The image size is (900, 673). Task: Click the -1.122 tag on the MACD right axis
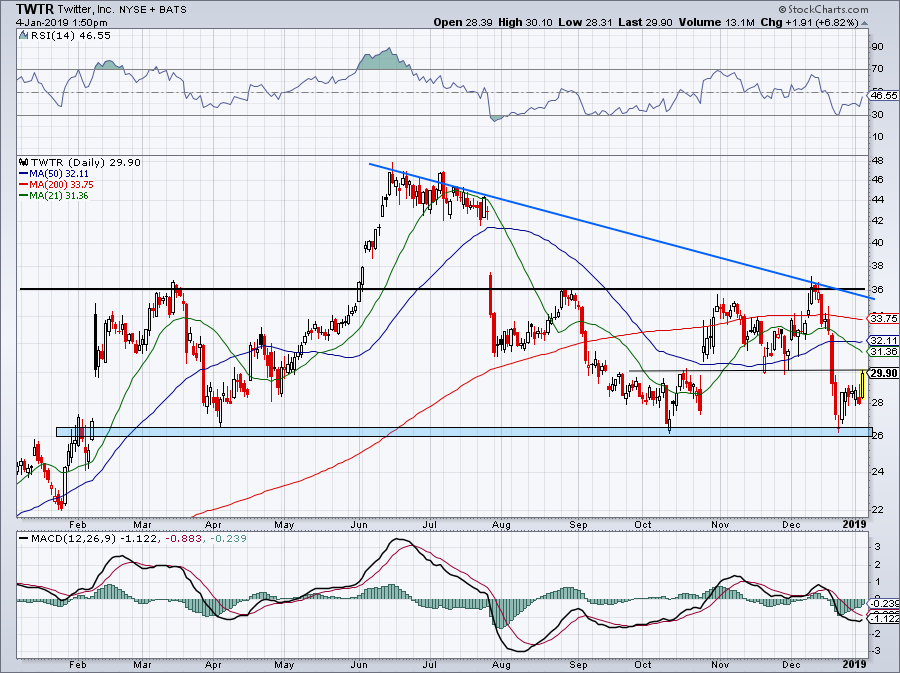883,618
